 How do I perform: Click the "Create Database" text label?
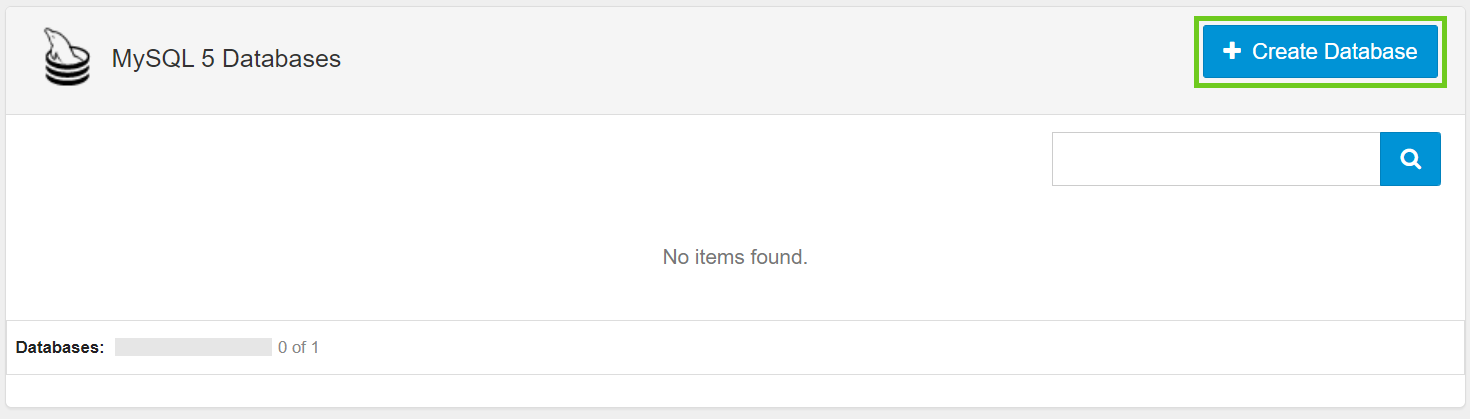[x=1334, y=51]
